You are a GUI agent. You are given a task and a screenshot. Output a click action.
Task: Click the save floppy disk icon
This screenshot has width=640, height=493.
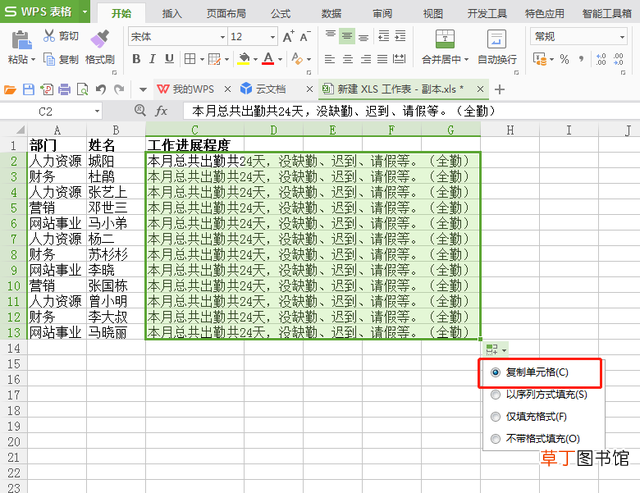(28, 89)
